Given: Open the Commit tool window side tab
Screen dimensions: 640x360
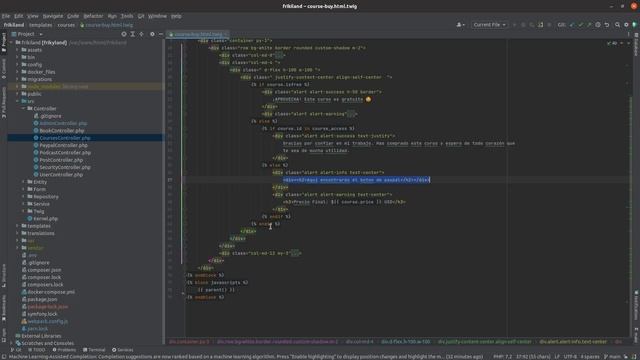Looking at the screenshot, I should [x=4, y=69].
